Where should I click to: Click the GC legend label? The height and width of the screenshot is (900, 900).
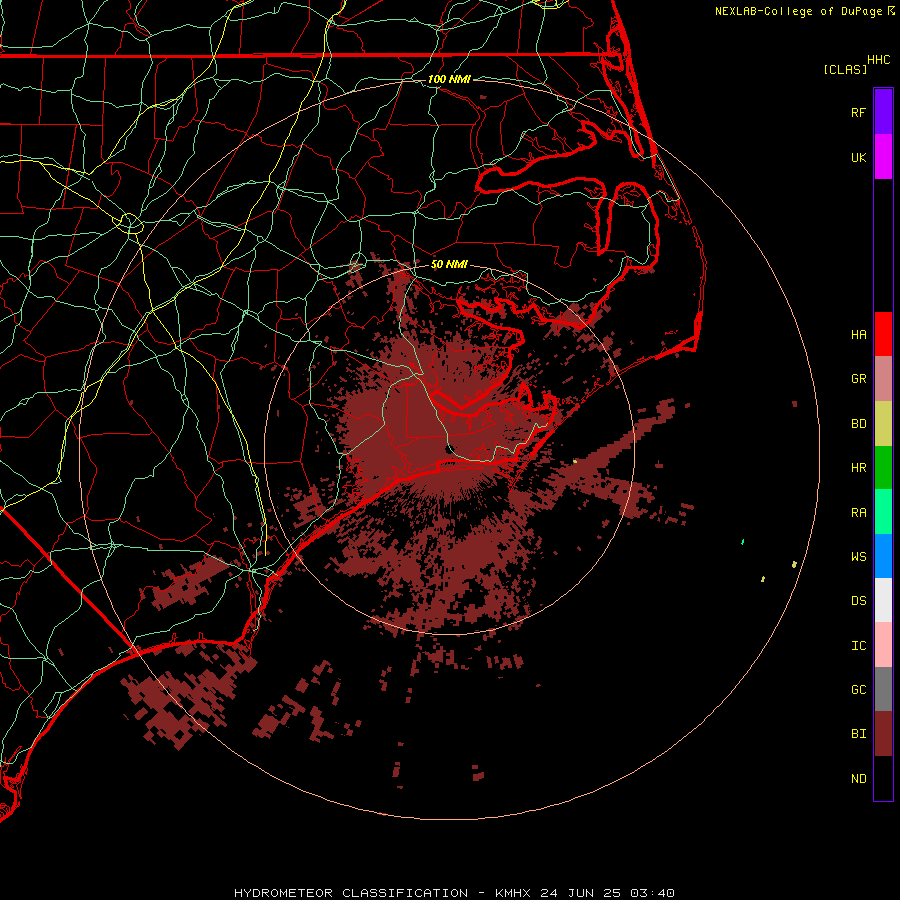tap(858, 689)
